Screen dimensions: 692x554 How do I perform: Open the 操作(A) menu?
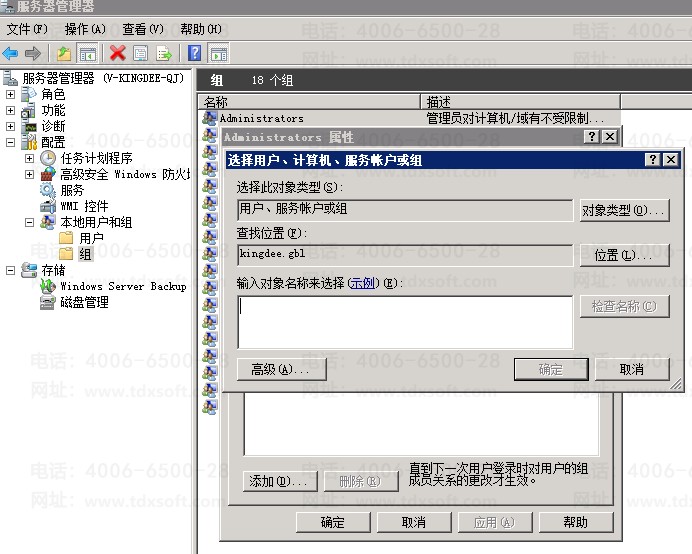pyautogui.click(x=84, y=29)
